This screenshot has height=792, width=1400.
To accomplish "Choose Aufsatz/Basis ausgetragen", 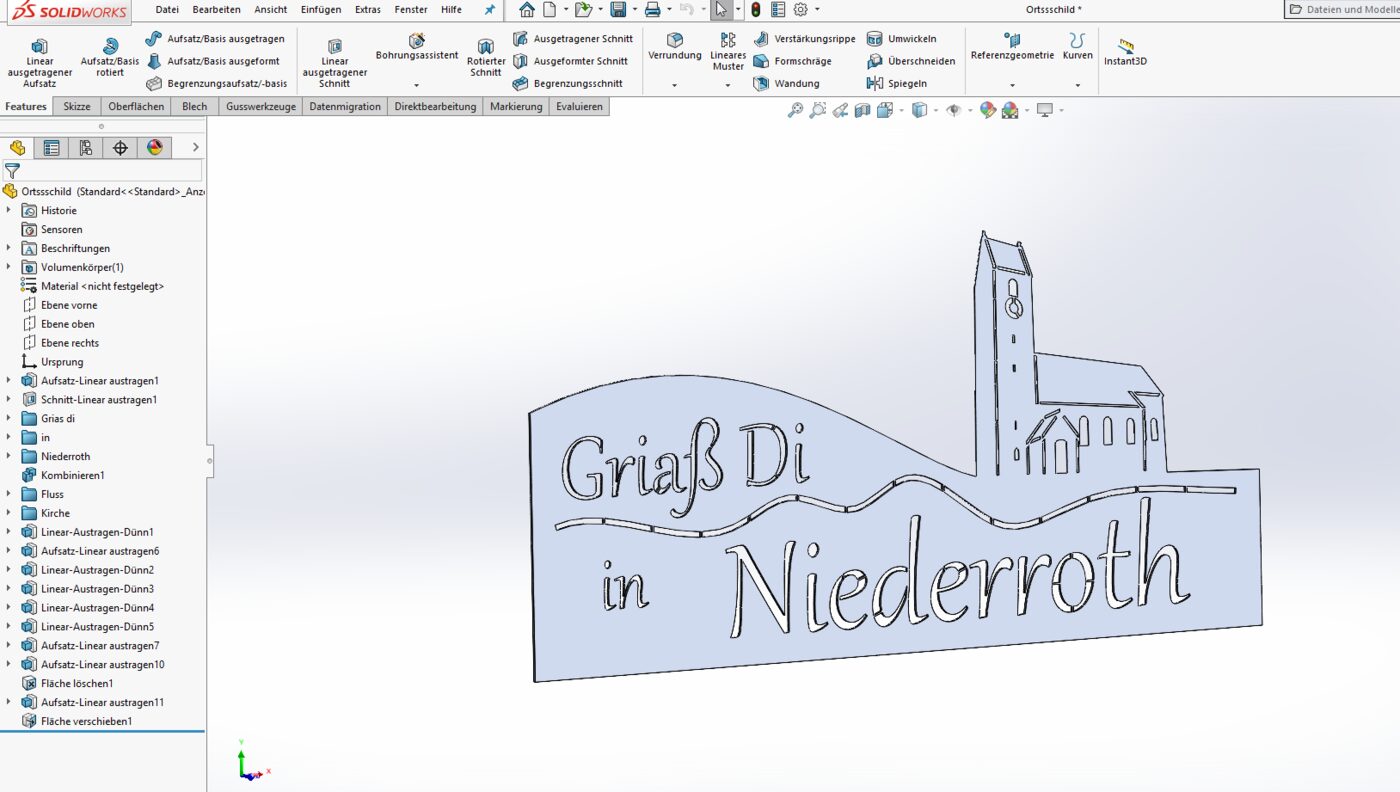I will 215,39.
